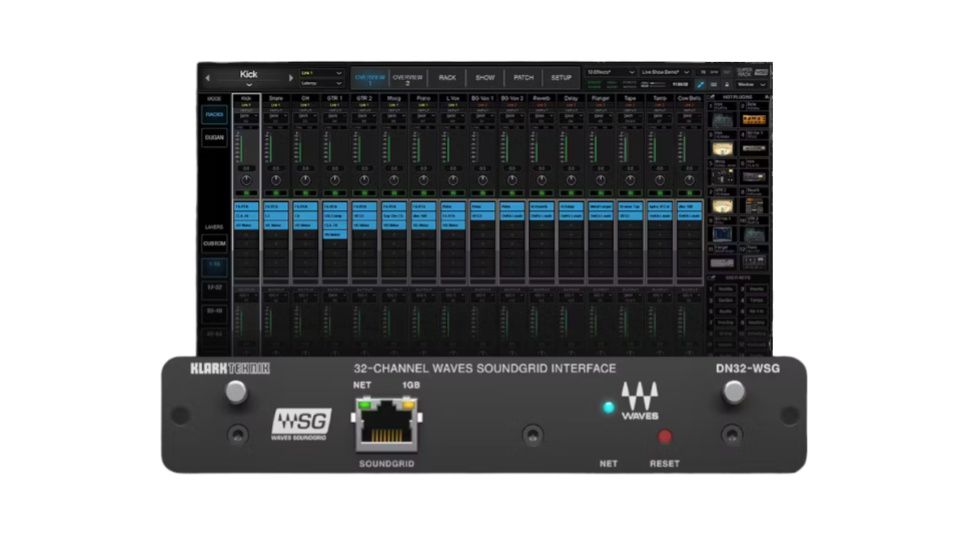Open the session dropdown left of Live Show Demo
The height and width of the screenshot is (533, 967).
pyautogui.click(x=611, y=72)
